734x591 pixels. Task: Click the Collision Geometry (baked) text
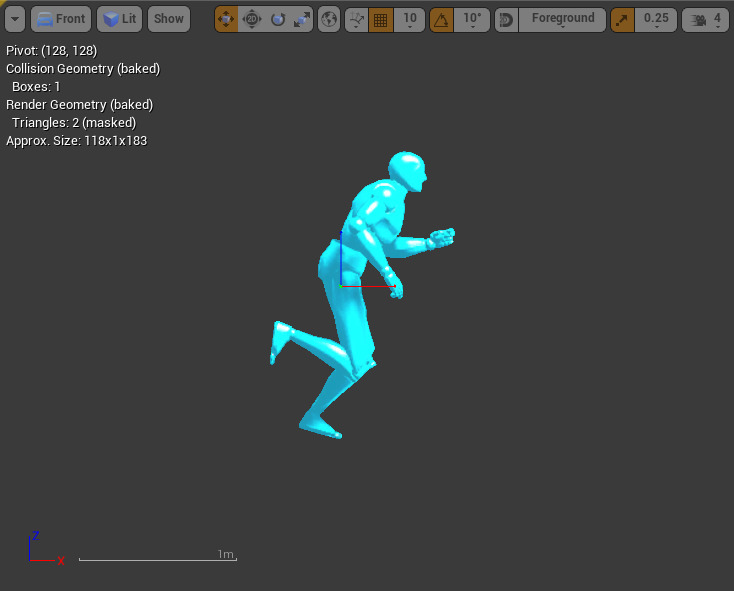(x=83, y=69)
